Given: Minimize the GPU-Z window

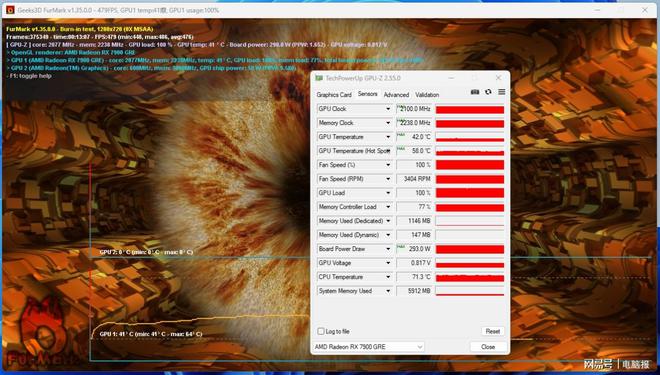Looking at the screenshot, I should tap(451, 78).
